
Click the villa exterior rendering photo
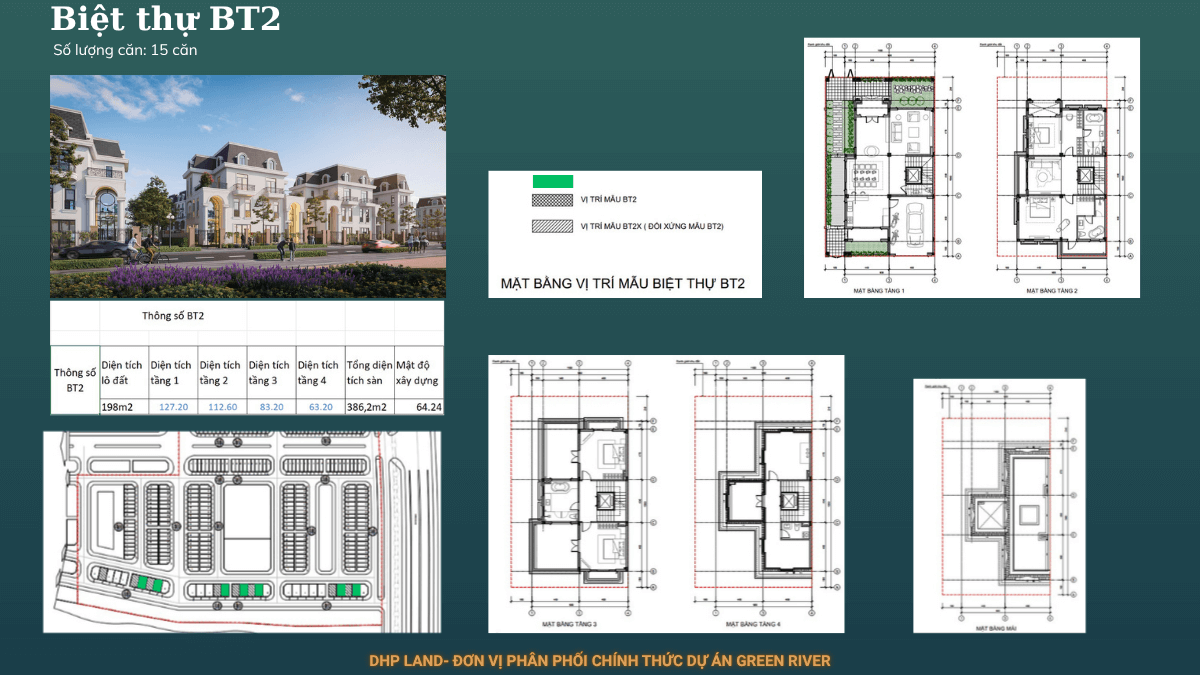(x=248, y=186)
